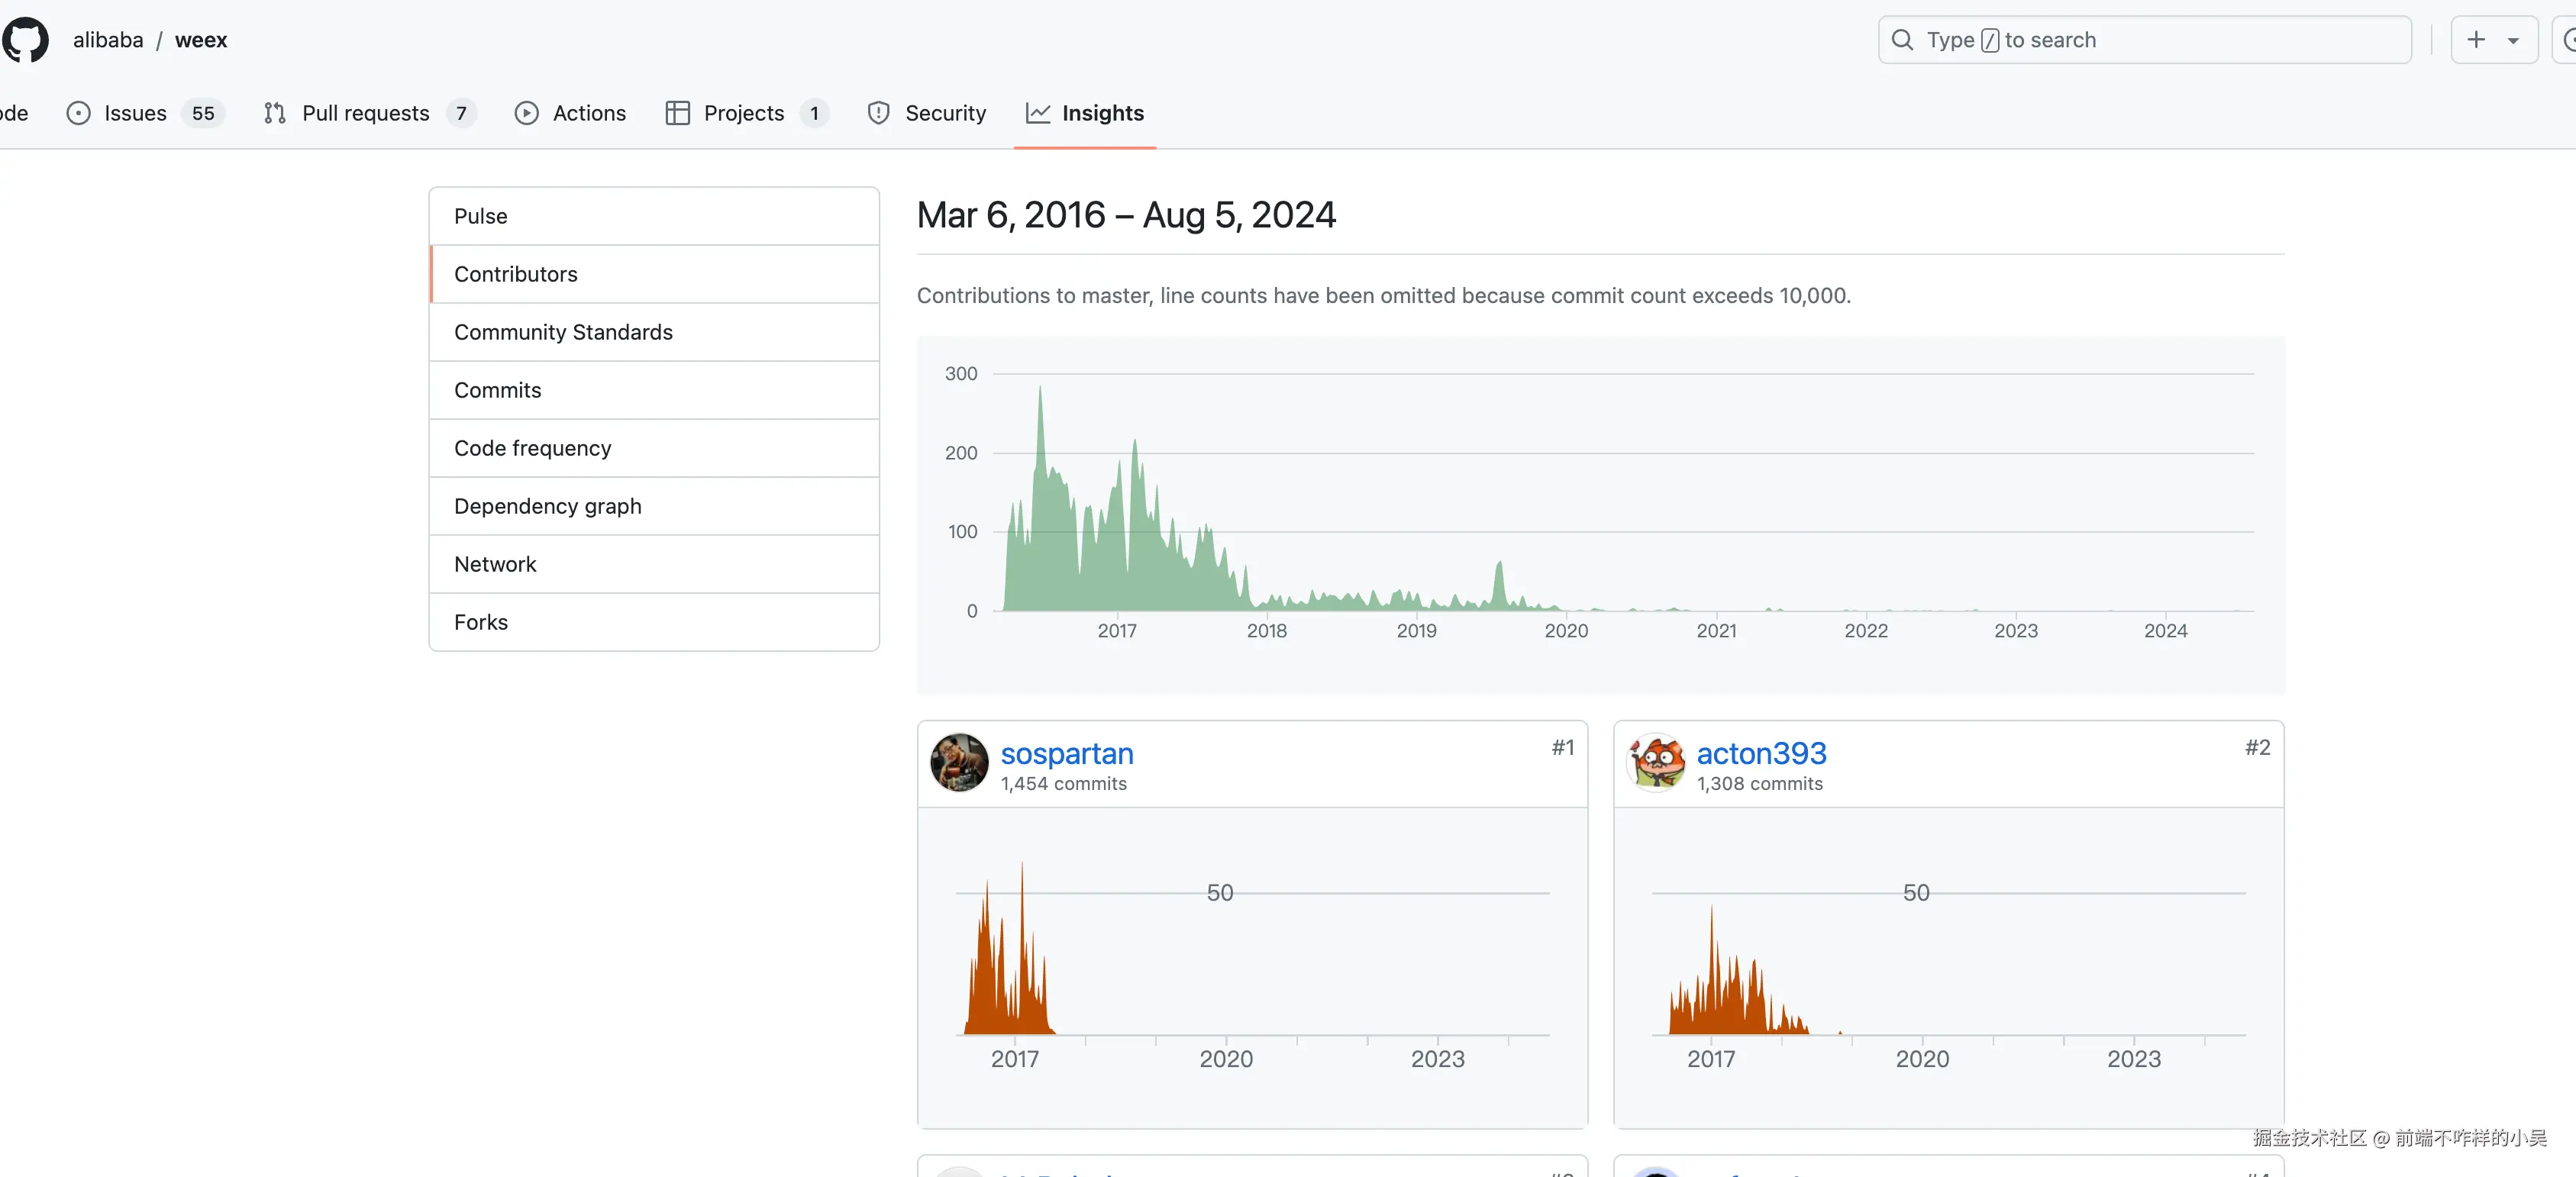Open sospartan contributor profile link
The width and height of the screenshot is (2576, 1177).
pyautogui.click(x=1066, y=753)
